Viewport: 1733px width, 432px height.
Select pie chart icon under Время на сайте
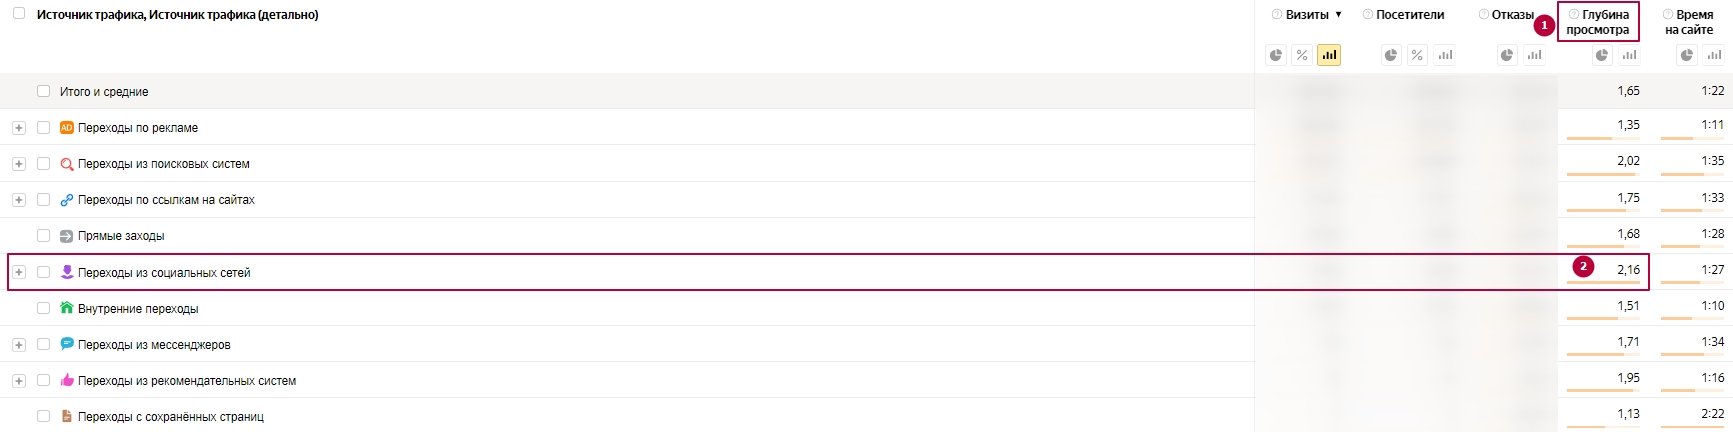[1687, 55]
